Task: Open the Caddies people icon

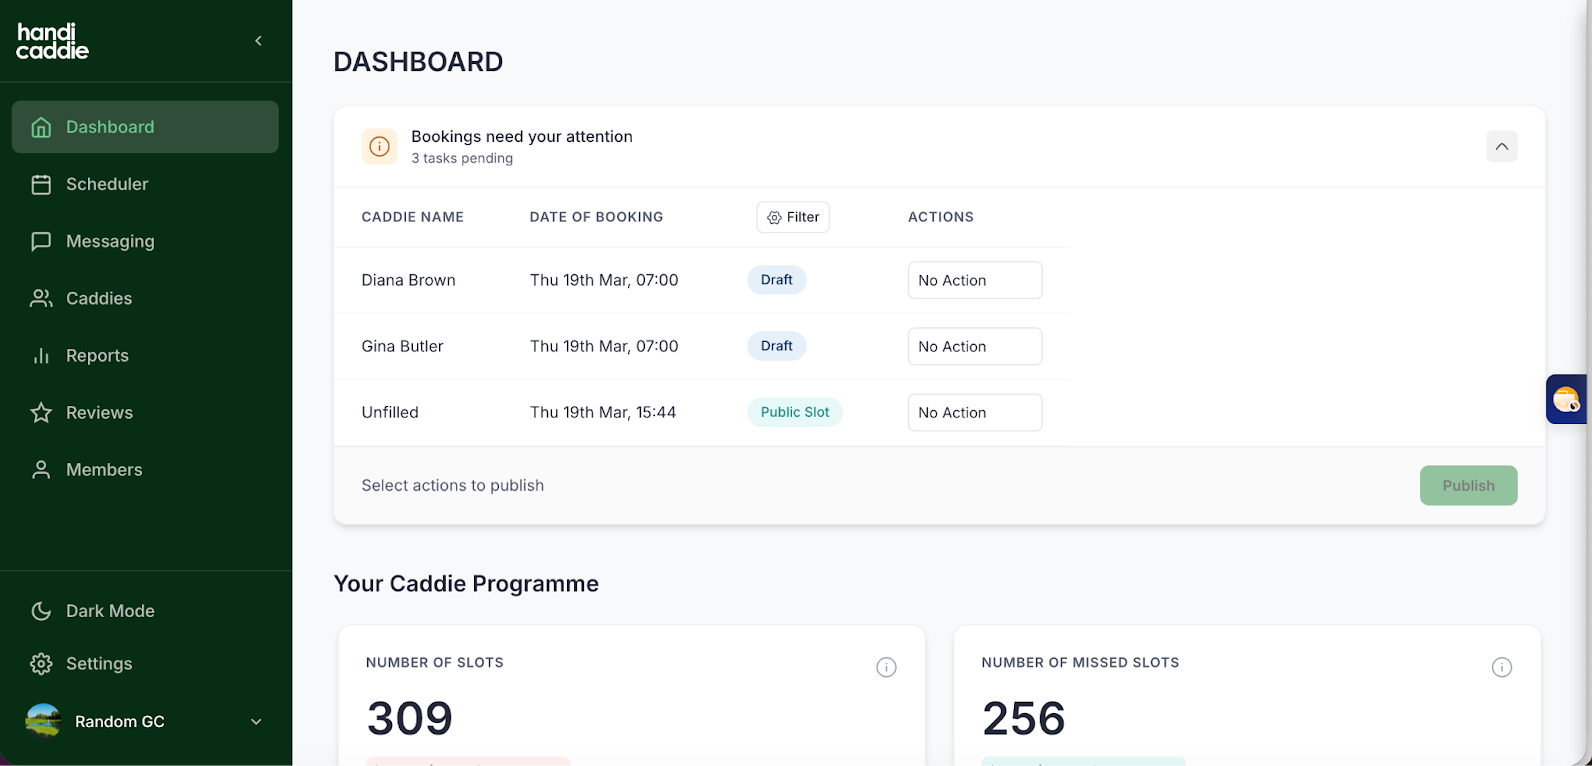Action: pos(40,298)
